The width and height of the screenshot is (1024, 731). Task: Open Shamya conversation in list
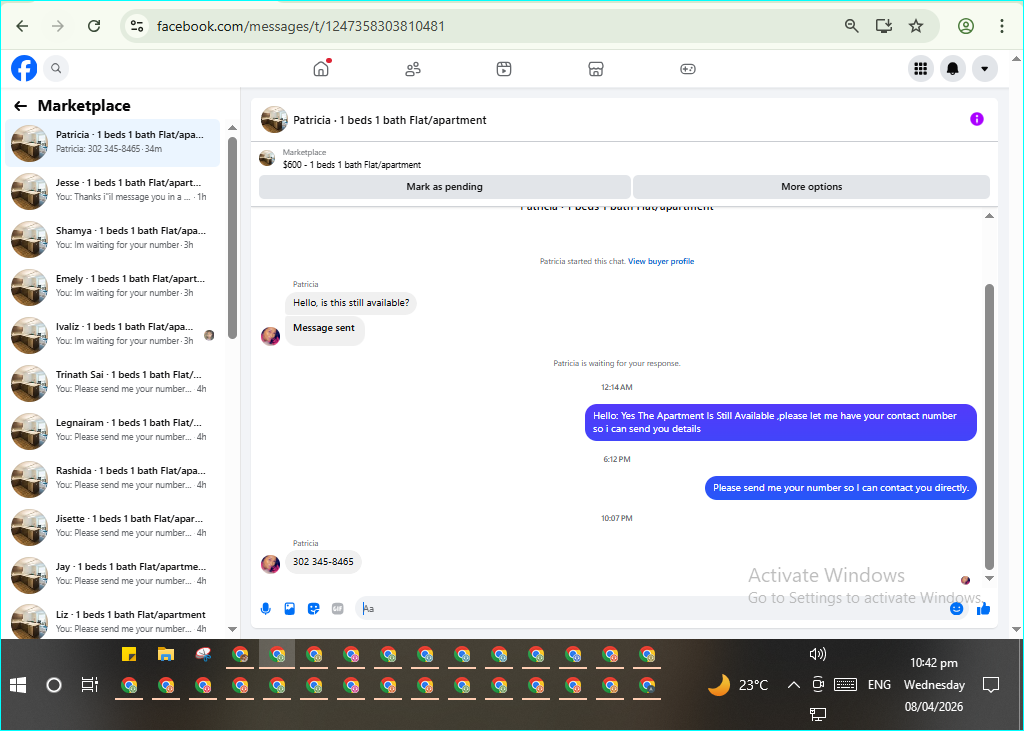coord(112,238)
